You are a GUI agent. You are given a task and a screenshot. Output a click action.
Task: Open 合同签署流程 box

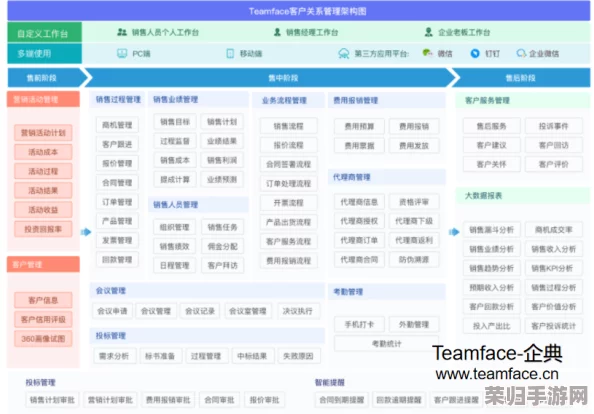click(x=288, y=164)
